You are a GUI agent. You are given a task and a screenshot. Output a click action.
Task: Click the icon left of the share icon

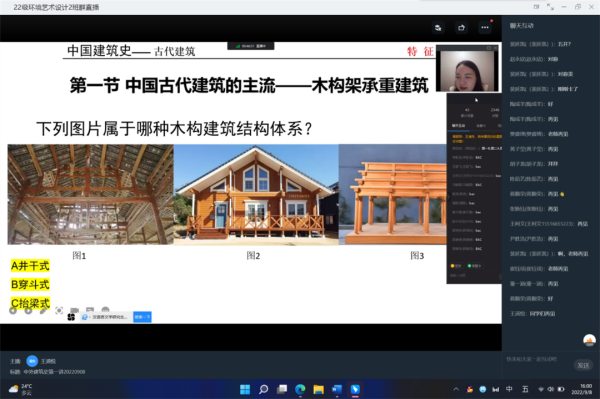439,28
